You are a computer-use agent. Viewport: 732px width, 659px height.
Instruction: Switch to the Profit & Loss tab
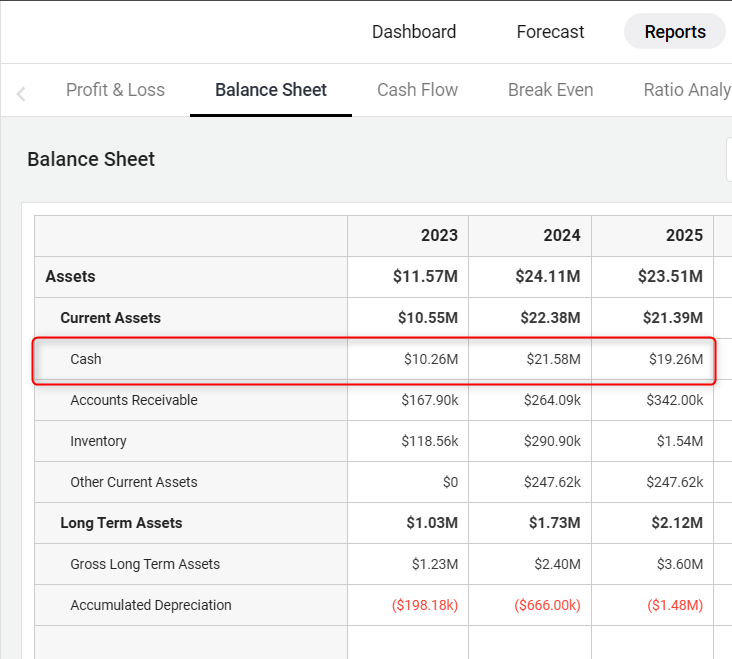pos(115,90)
